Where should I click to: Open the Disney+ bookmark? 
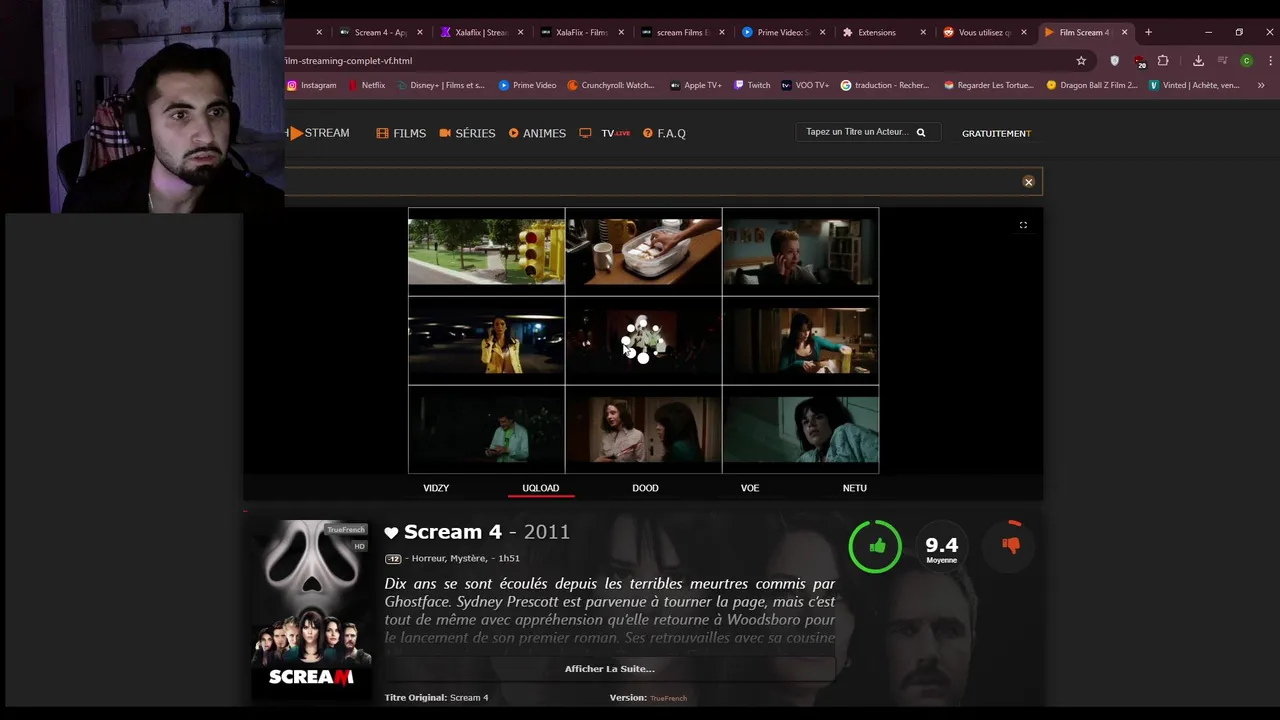[x=440, y=85]
